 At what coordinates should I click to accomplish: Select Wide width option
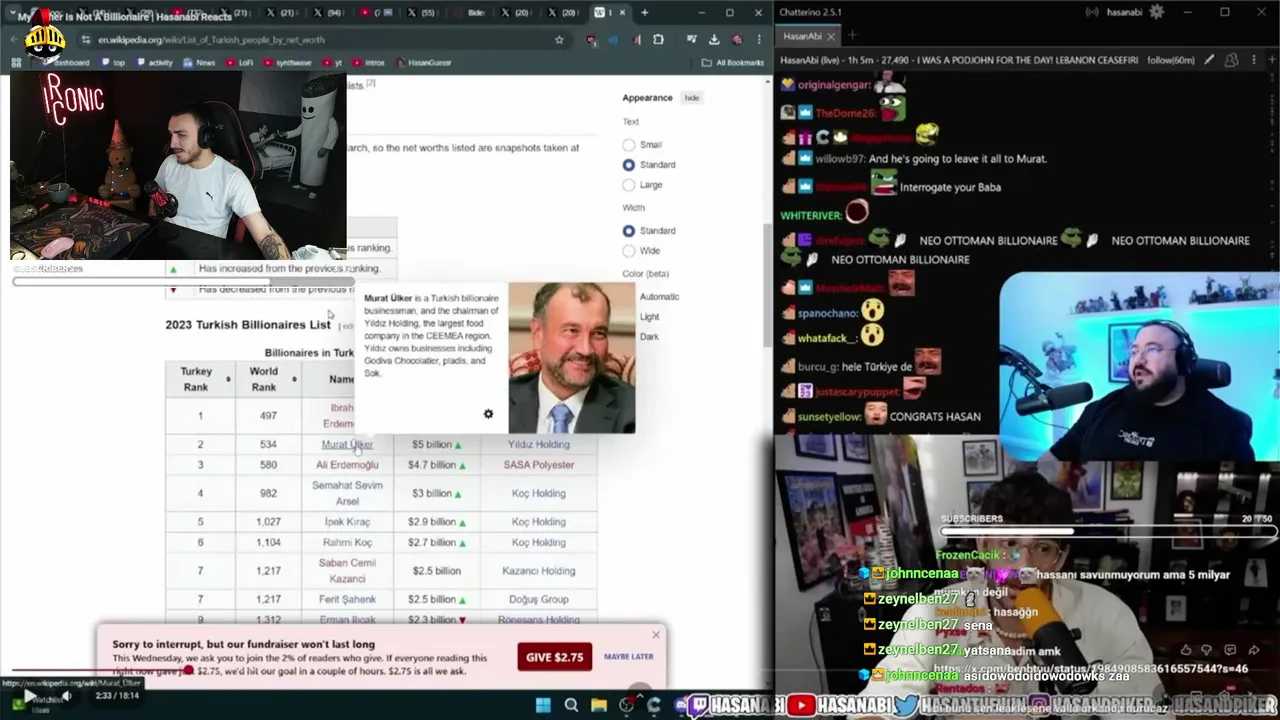[x=628, y=251]
